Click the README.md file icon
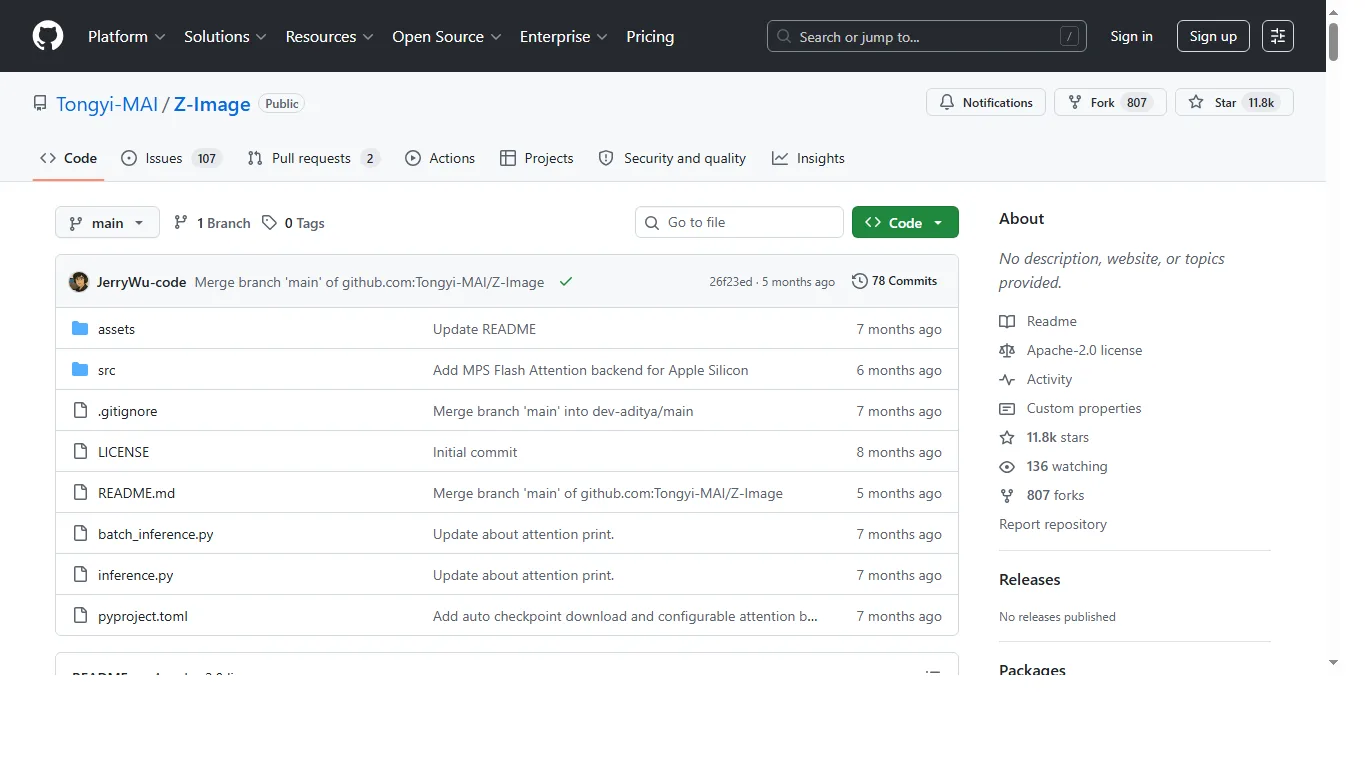1365x768 pixels. 81,493
